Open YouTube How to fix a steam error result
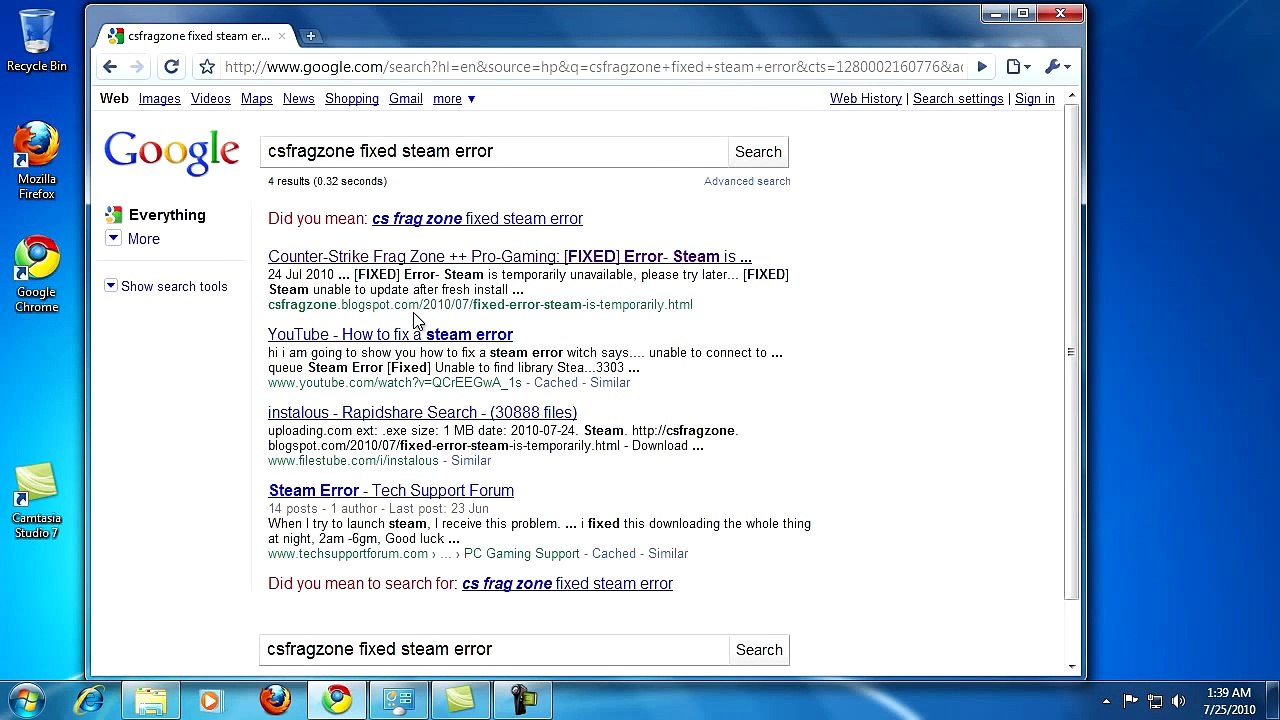 click(390, 335)
